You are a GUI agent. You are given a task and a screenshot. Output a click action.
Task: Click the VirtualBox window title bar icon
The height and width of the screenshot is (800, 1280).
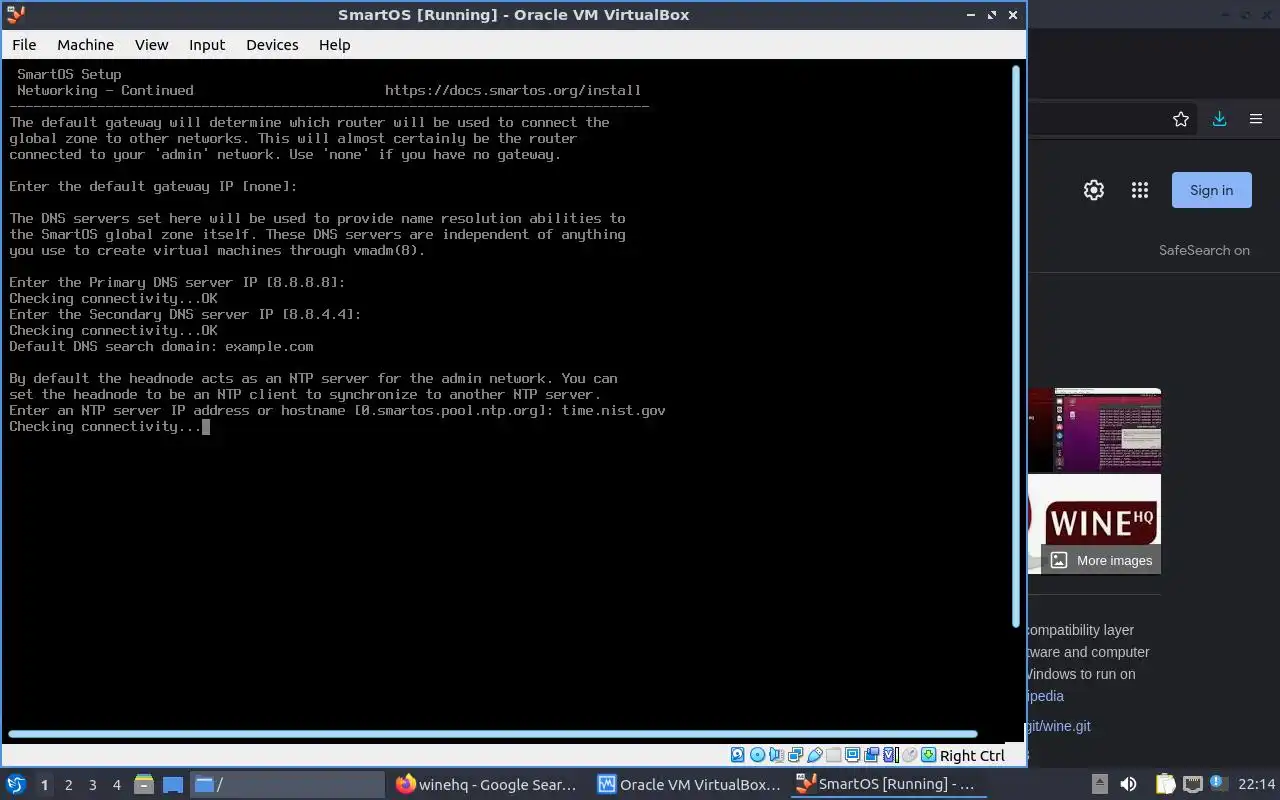click(14, 14)
